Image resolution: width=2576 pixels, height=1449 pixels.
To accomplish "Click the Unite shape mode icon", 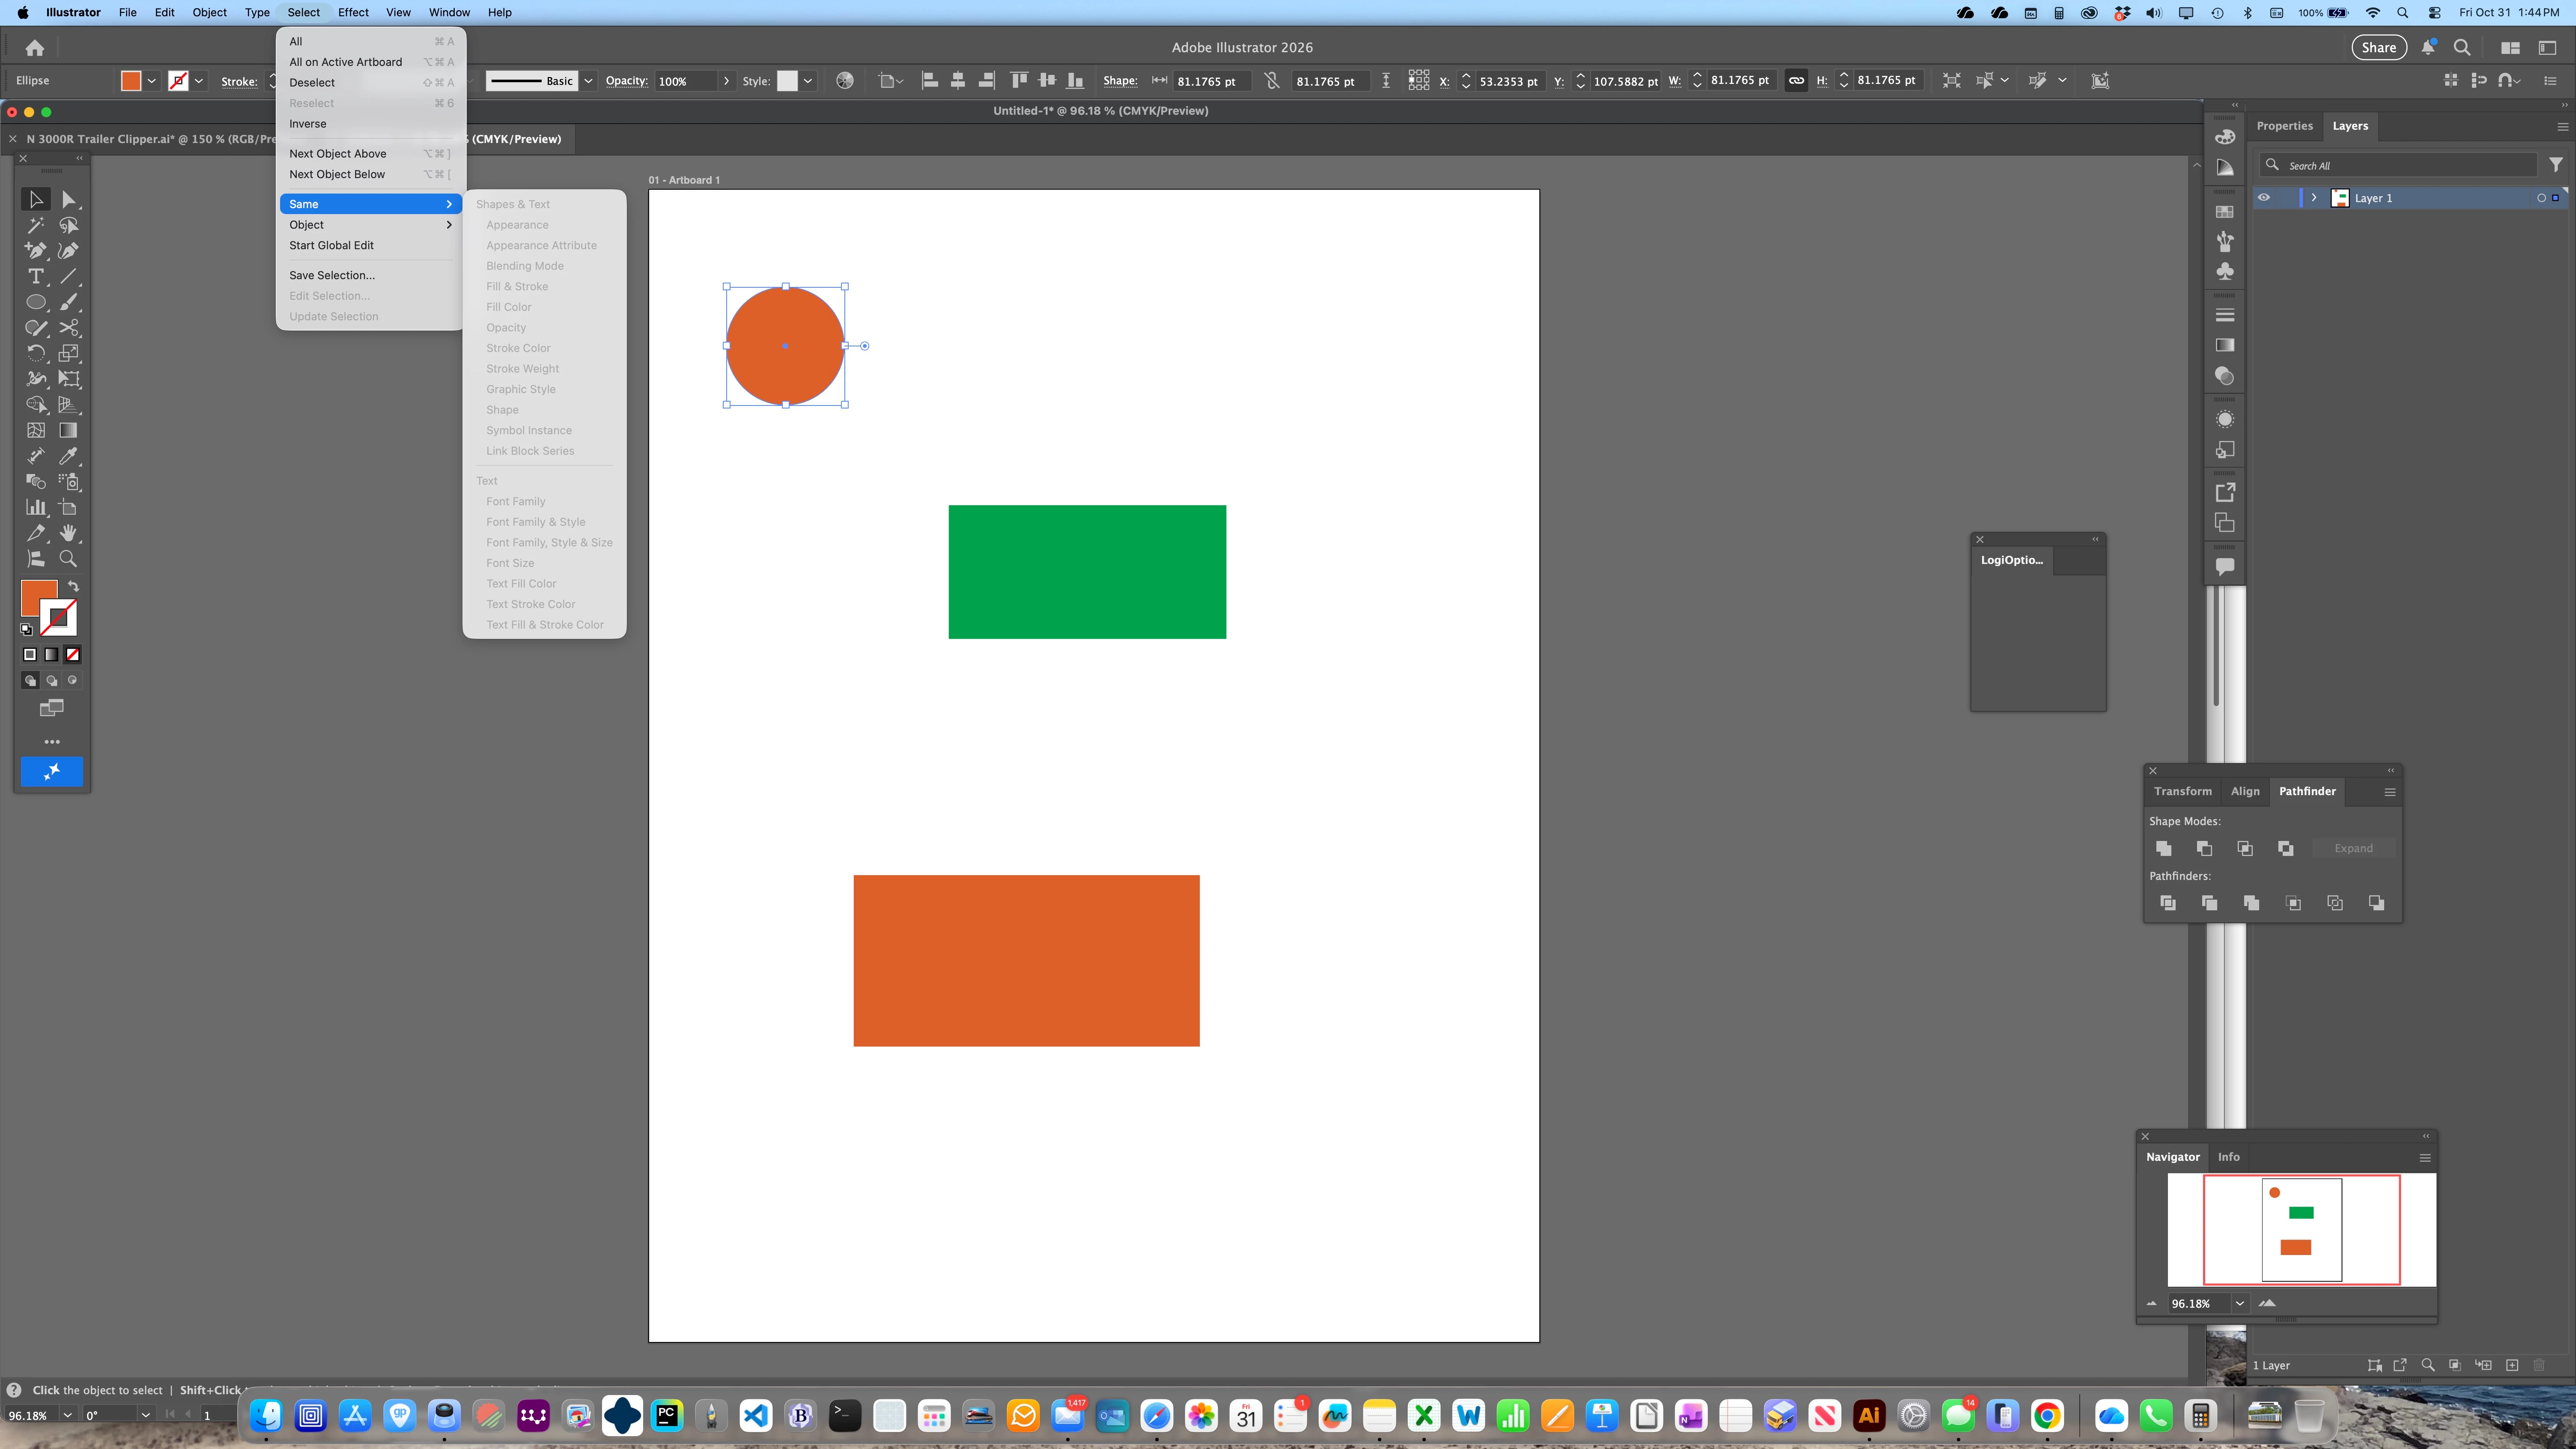I will [2164, 848].
